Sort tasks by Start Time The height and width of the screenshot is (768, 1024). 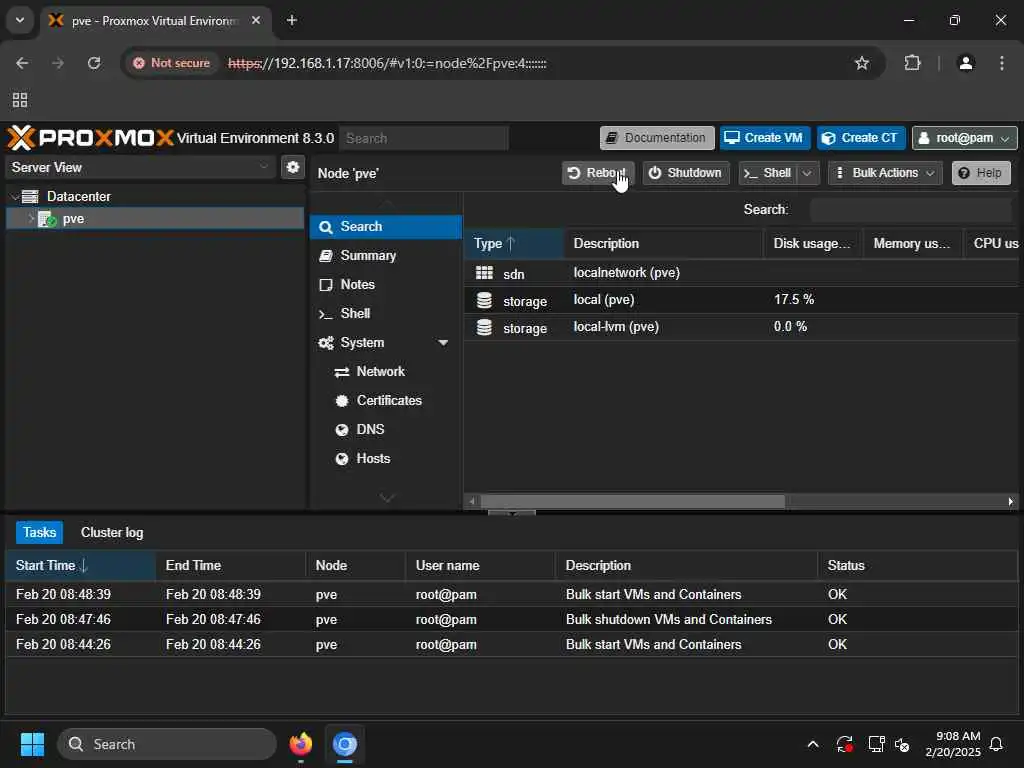point(80,566)
